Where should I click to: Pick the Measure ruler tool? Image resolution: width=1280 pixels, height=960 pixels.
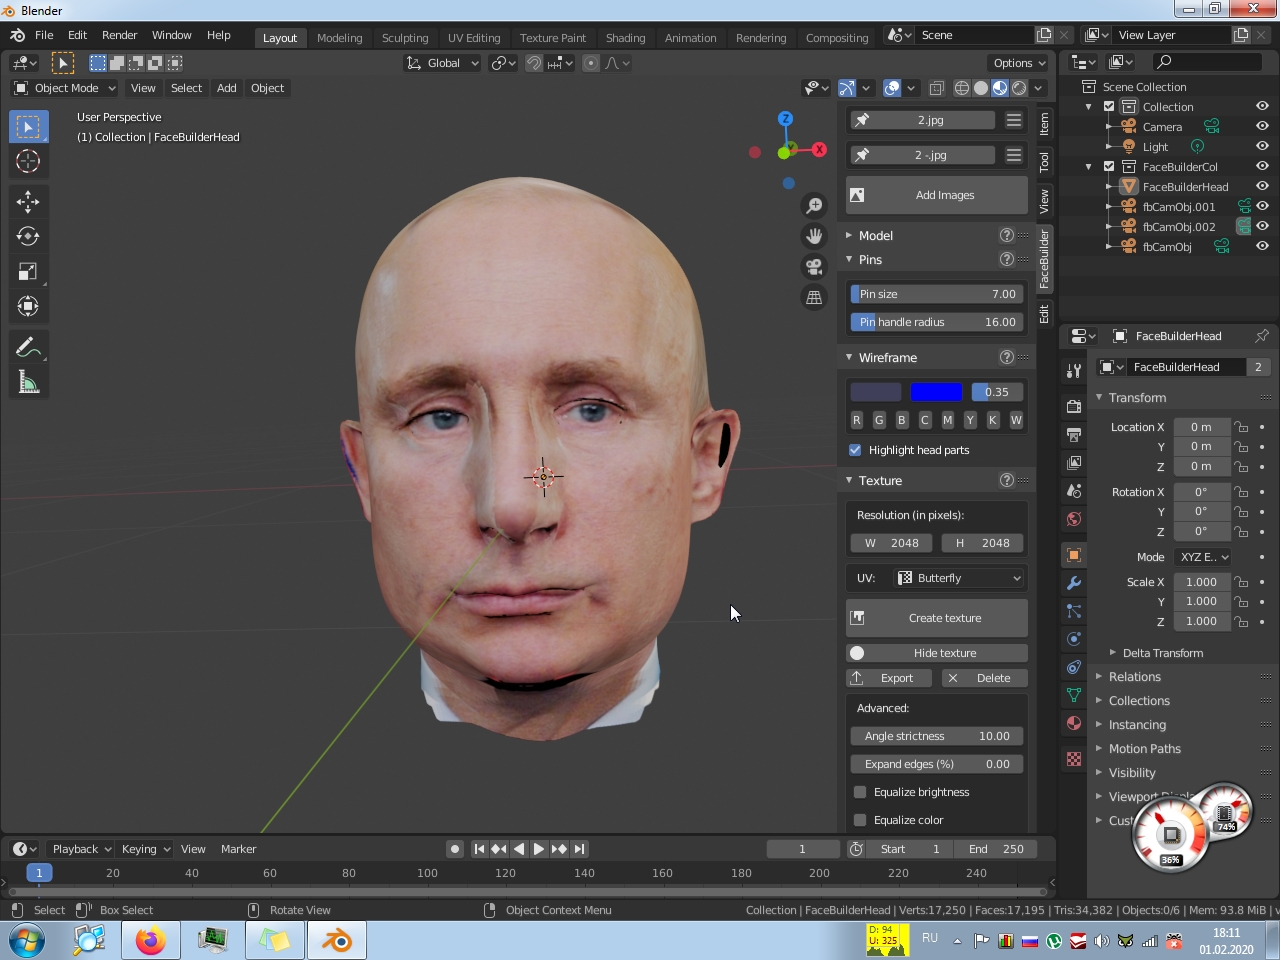28,382
